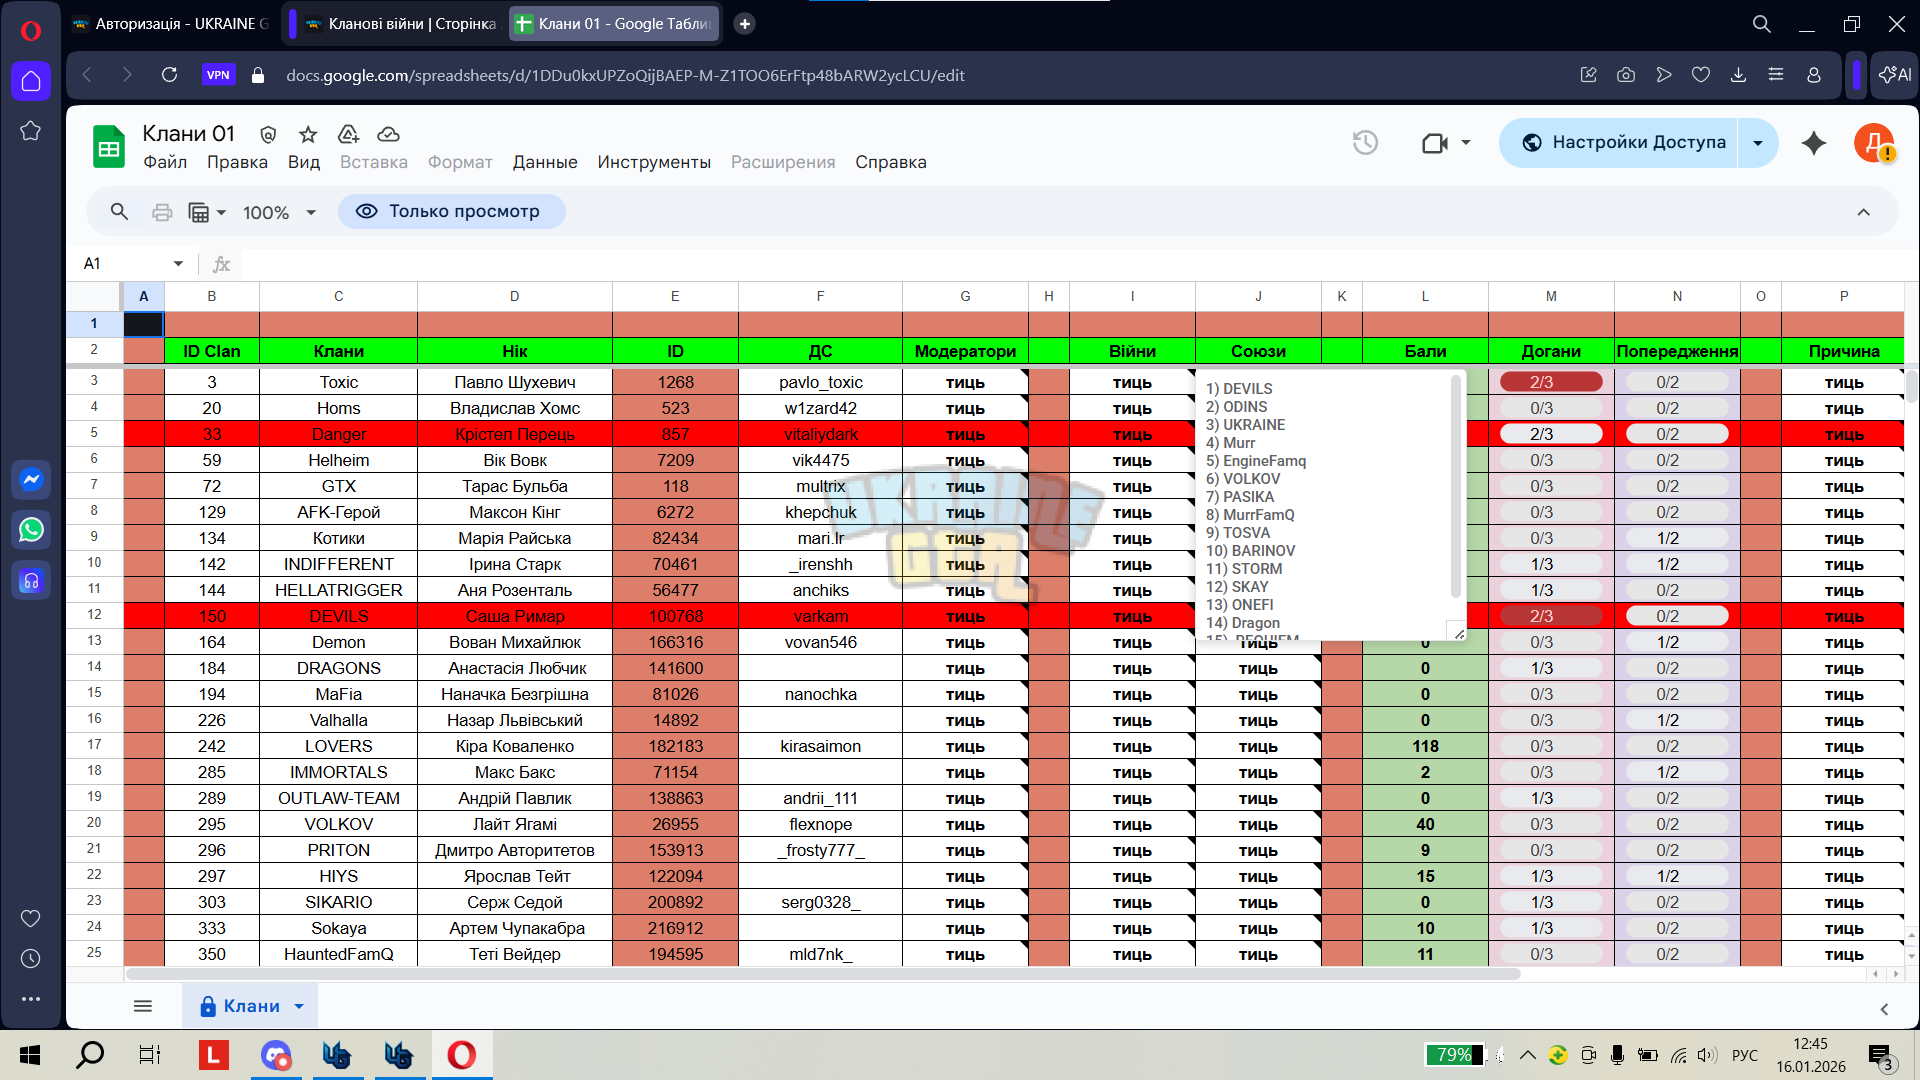Image resolution: width=1920 pixels, height=1080 pixels.
Task: Open the Данные menu
Action: point(545,162)
